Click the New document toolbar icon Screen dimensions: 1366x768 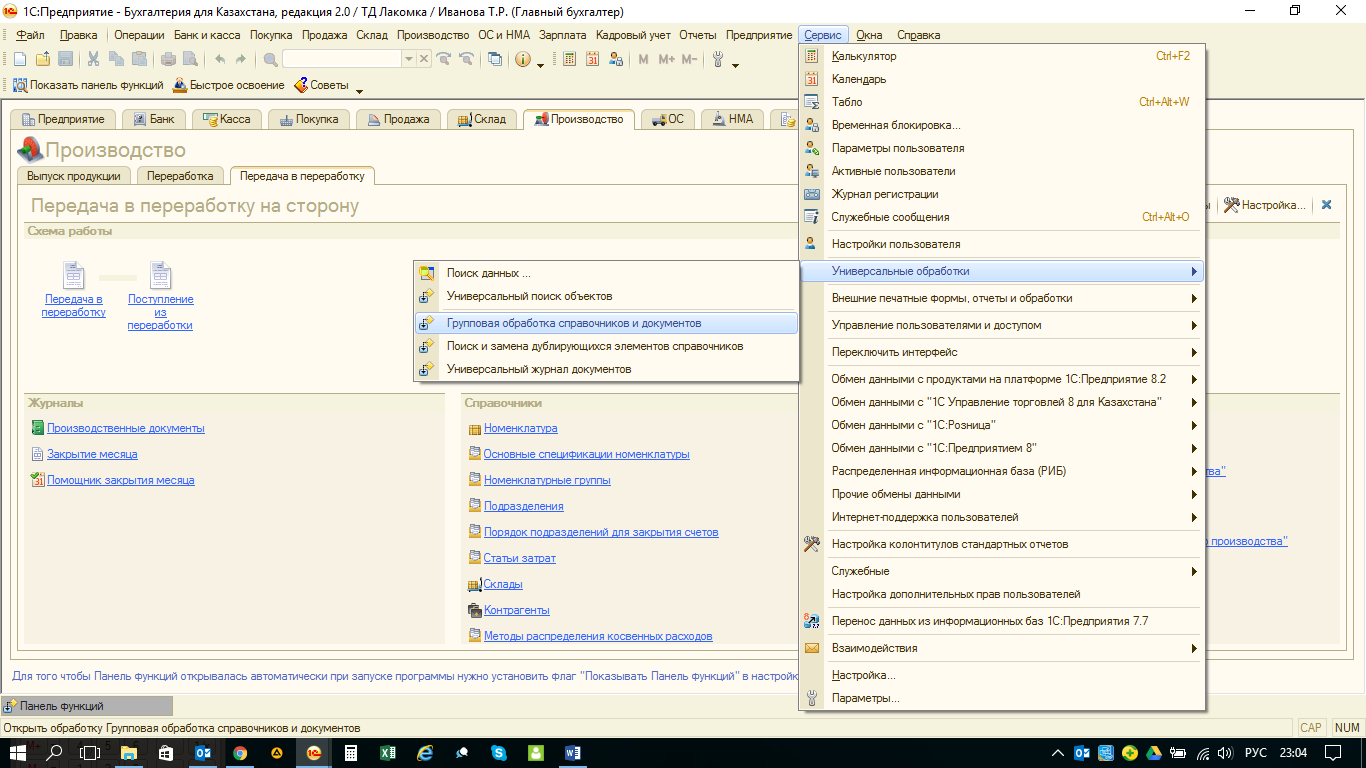pos(20,59)
